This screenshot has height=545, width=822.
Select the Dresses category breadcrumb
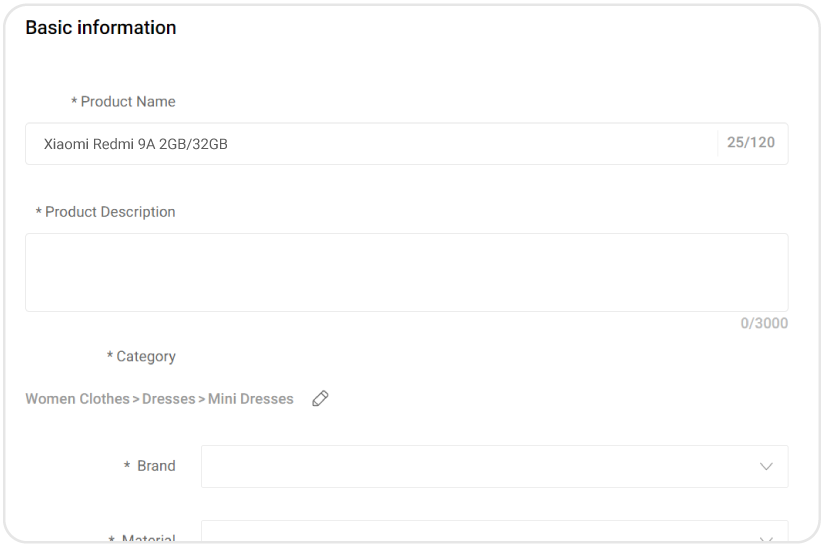click(168, 398)
